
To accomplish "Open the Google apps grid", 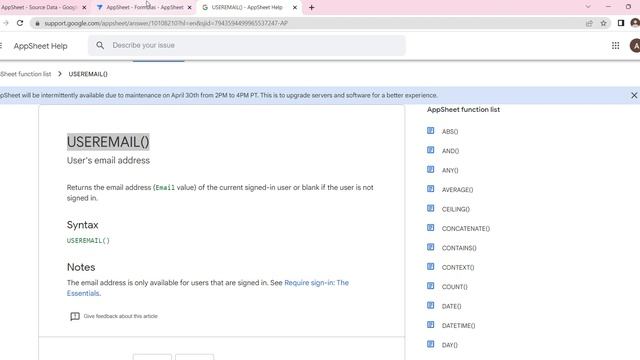I will (x=616, y=46).
